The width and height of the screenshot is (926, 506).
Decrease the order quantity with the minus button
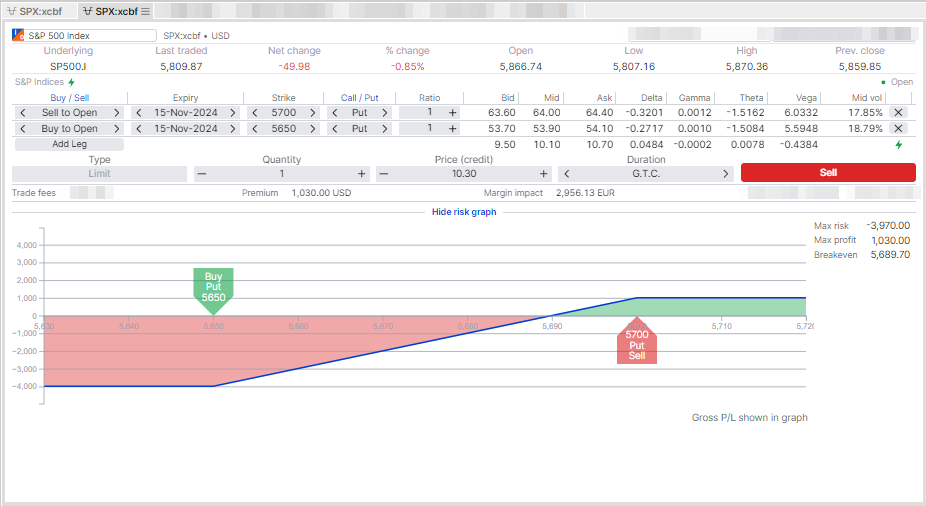202,174
